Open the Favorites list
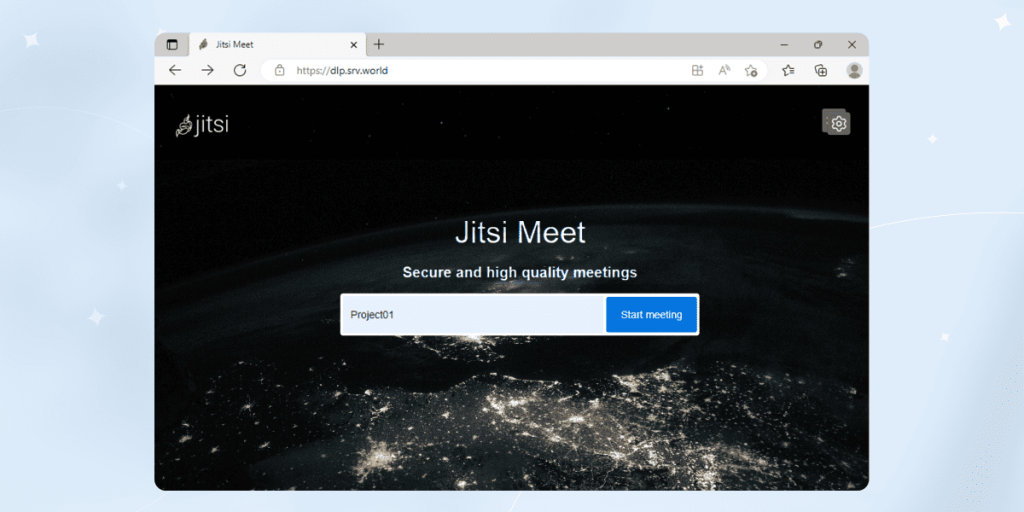 (788, 71)
